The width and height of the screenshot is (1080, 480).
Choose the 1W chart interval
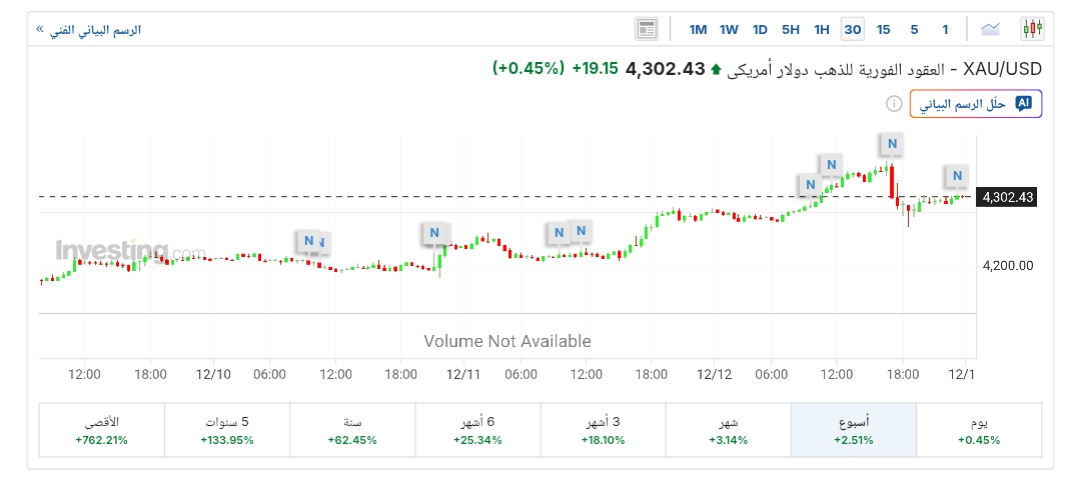point(729,29)
